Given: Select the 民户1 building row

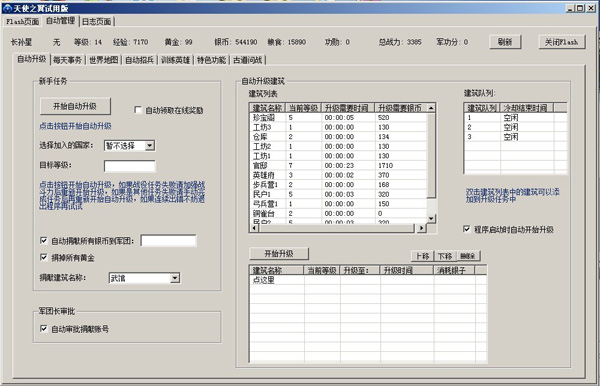Looking at the screenshot, I should tap(338, 194).
